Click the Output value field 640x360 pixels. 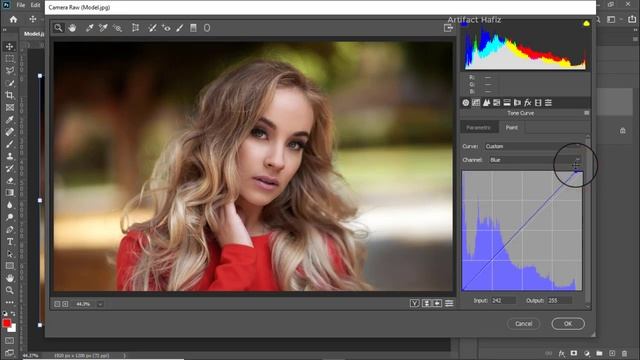click(559, 300)
